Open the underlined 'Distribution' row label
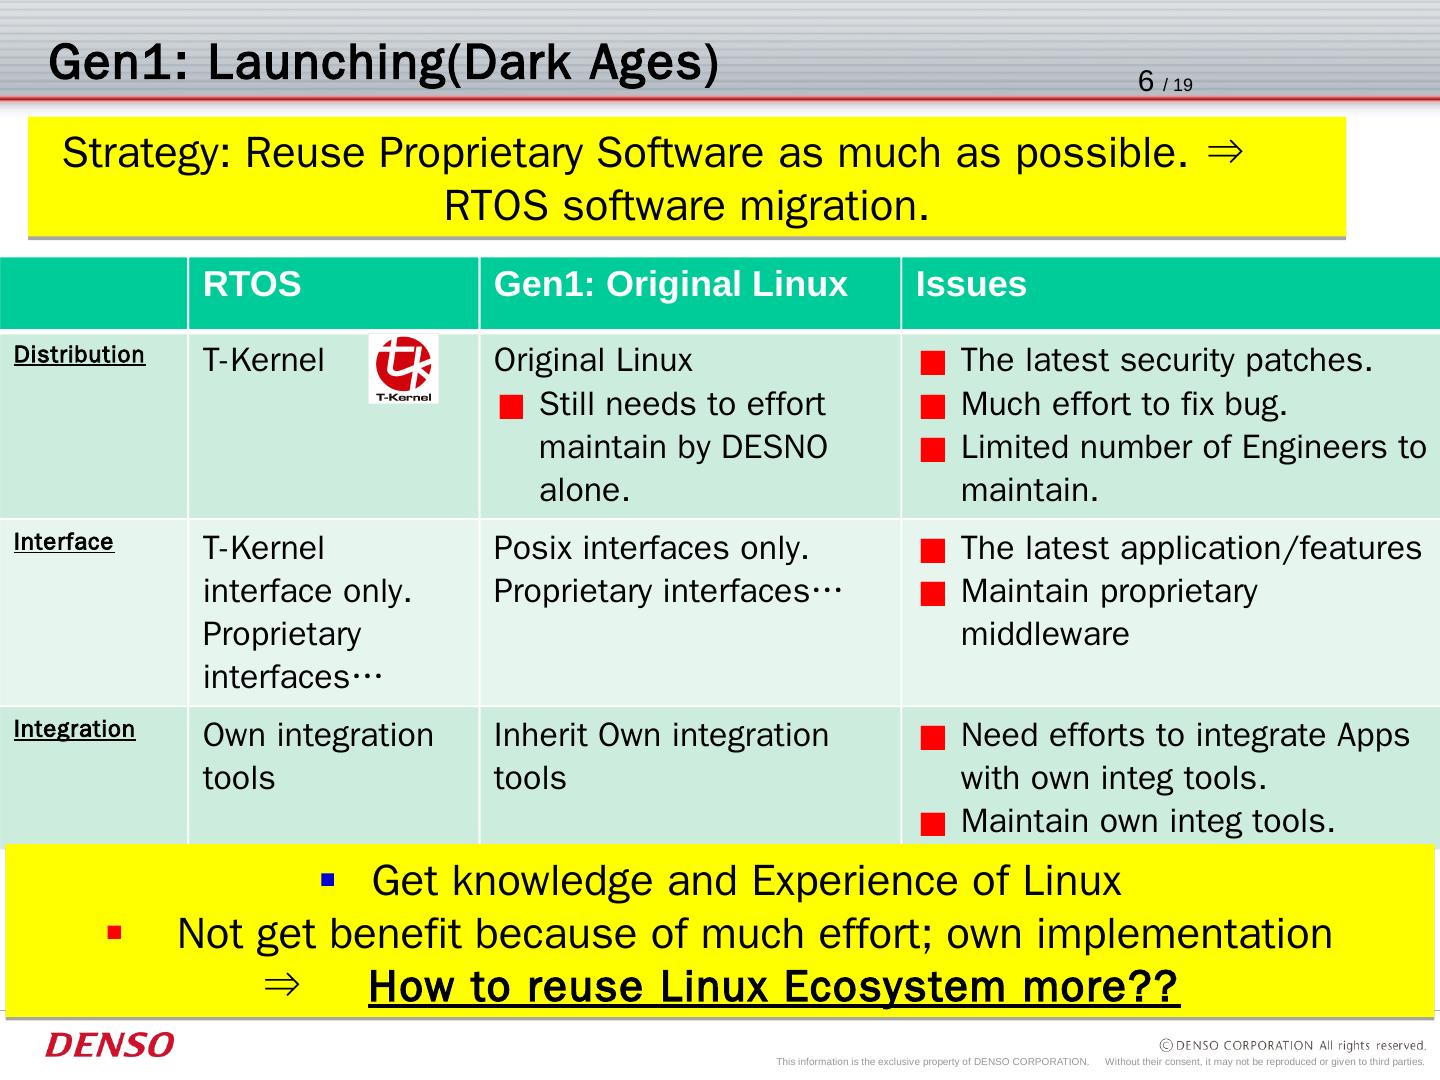This screenshot has width=1440, height=1080. (79, 355)
